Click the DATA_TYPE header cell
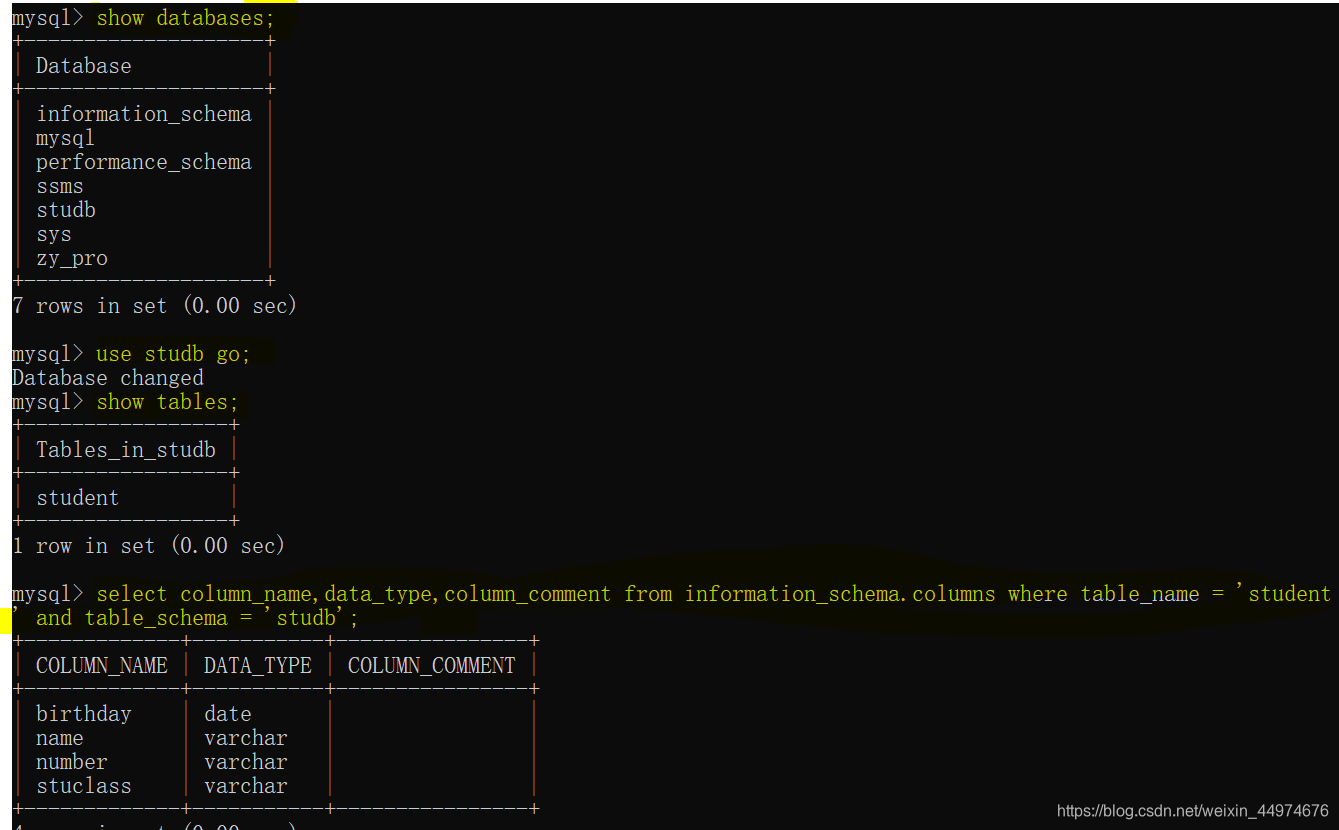The width and height of the screenshot is (1339, 830). (258, 666)
